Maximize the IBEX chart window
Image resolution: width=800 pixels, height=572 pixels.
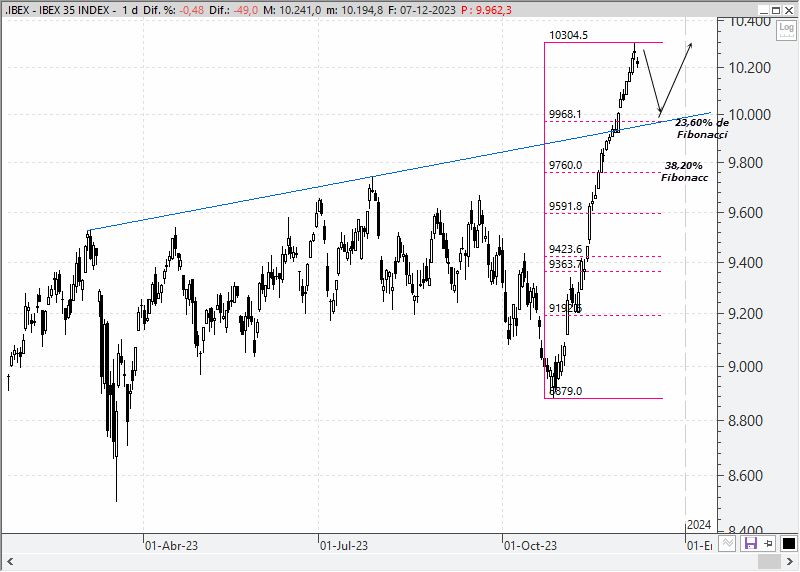coord(776,10)
